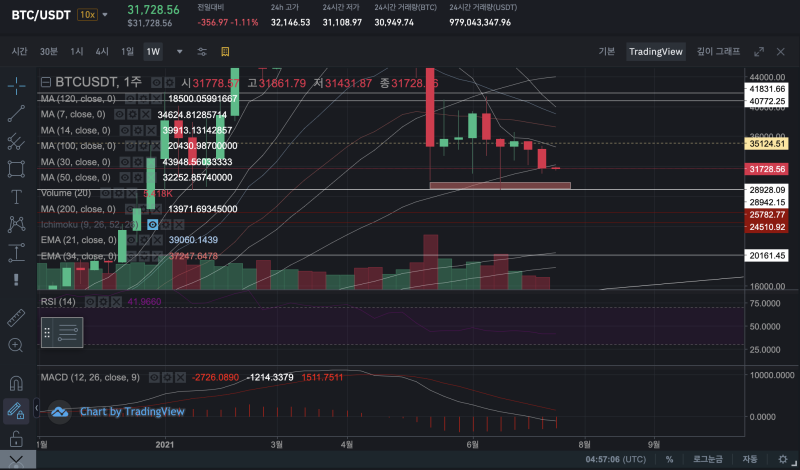
Task: Open BTCUSDT series settings gear
Action: click(169, 83)
